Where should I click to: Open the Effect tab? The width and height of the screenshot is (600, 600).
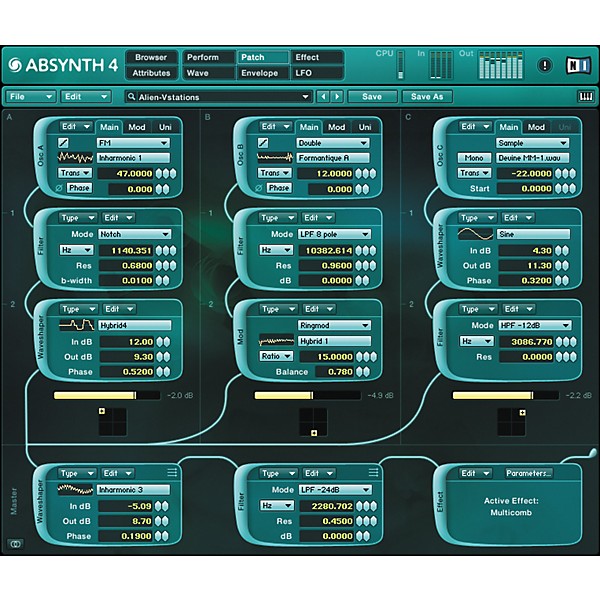click(317, 57)
